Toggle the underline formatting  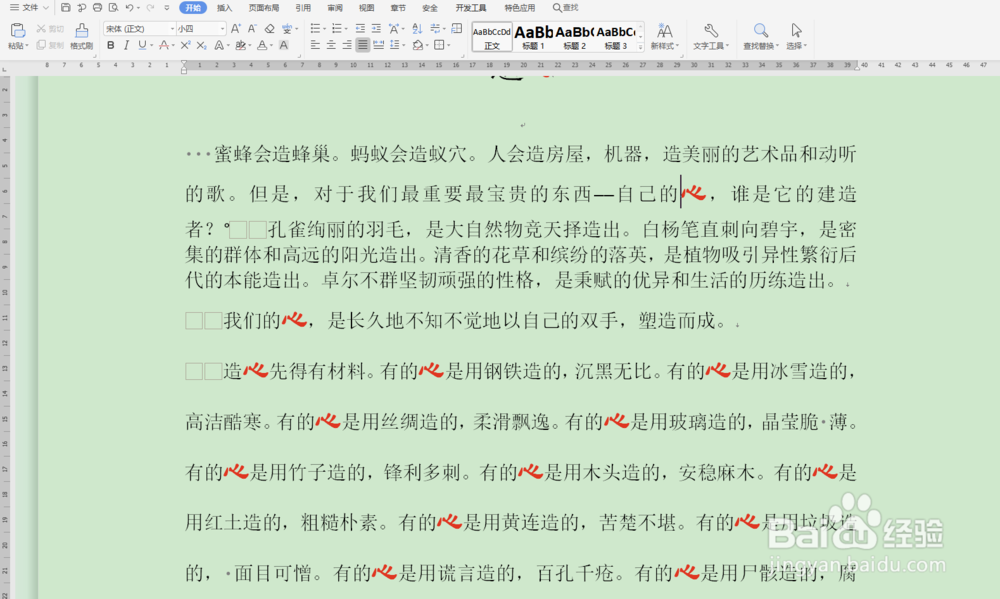141,46
